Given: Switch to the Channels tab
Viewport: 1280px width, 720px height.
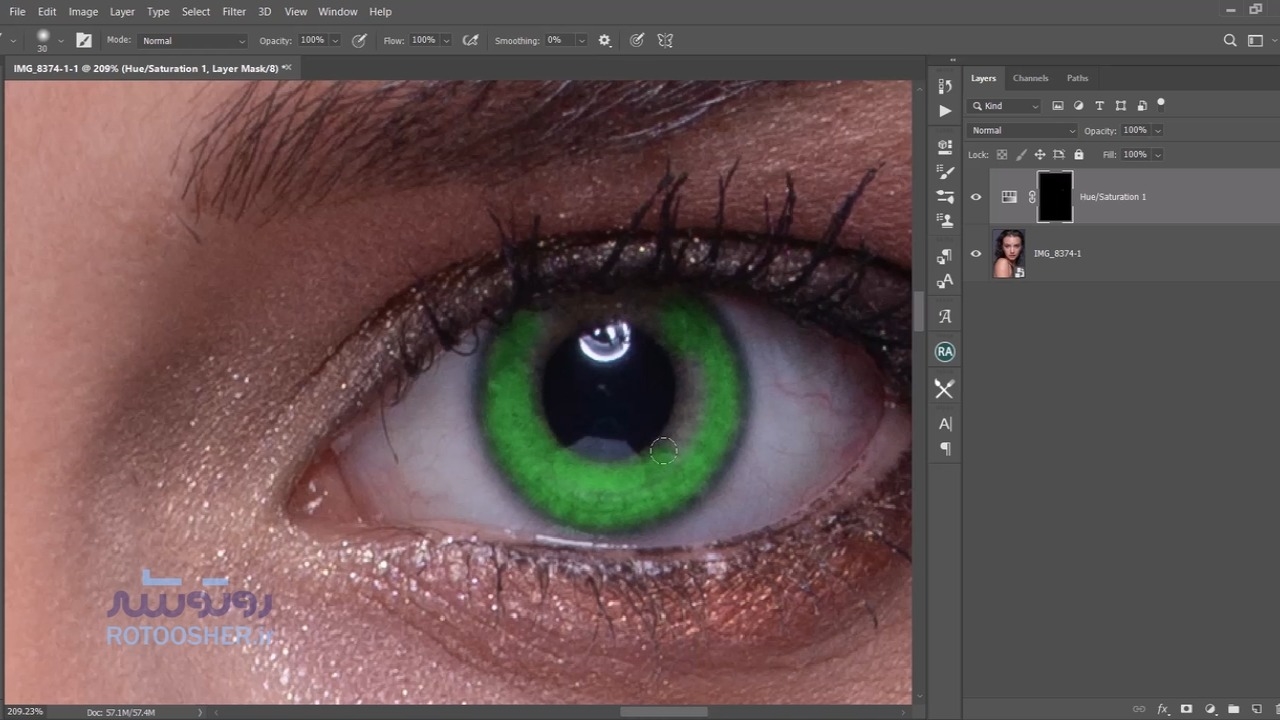Looking at the screenshot, I should coord(1030,78).
